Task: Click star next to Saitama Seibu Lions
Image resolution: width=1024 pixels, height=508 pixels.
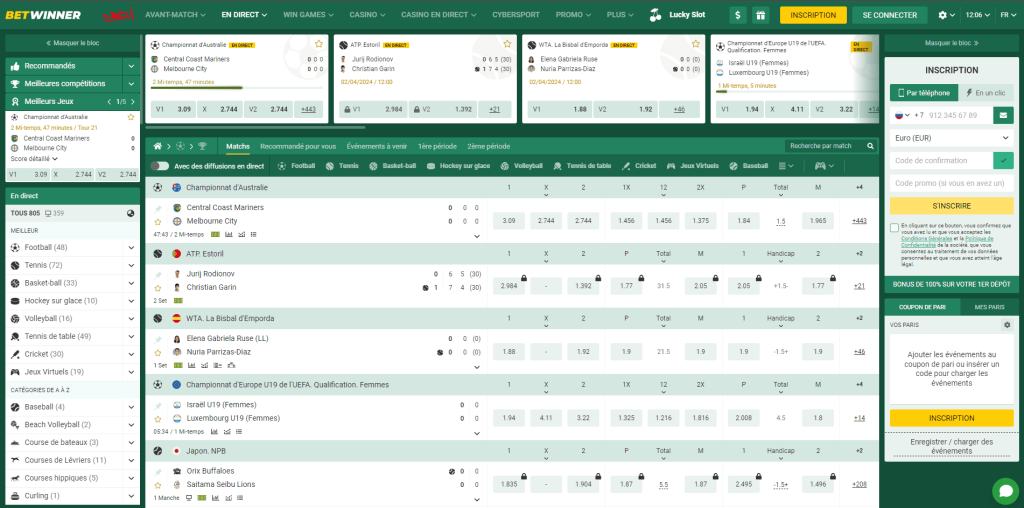Action: pos(157,485)
